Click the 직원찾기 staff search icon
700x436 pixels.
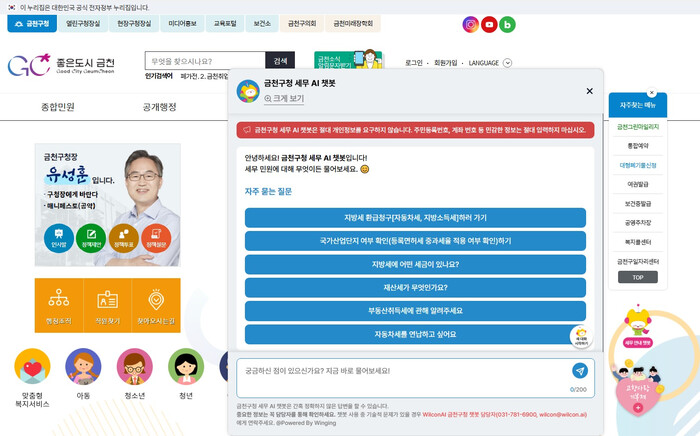click(x=108, y=305)
